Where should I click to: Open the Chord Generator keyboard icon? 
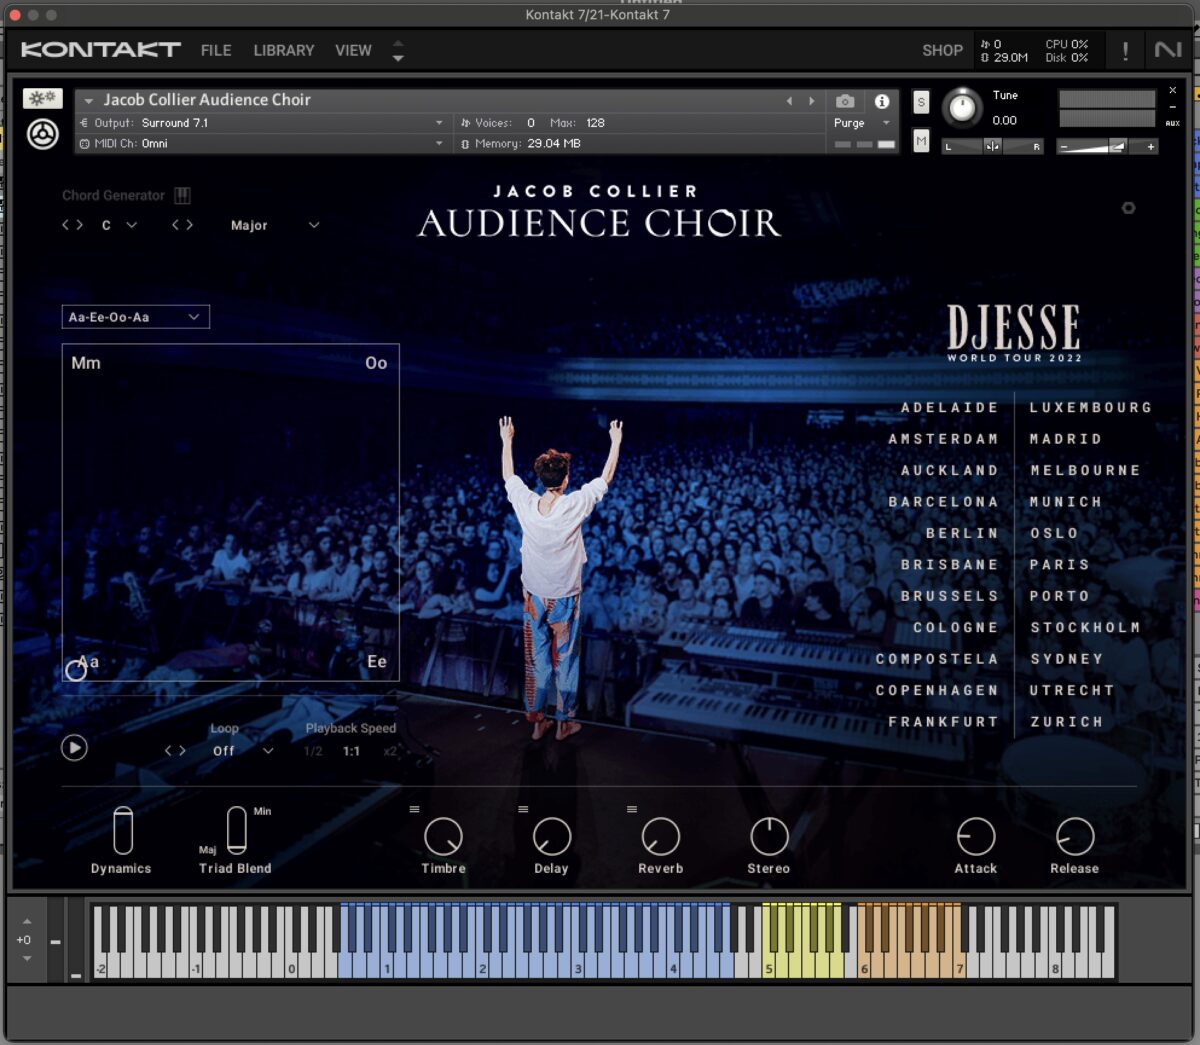[182, 196]
